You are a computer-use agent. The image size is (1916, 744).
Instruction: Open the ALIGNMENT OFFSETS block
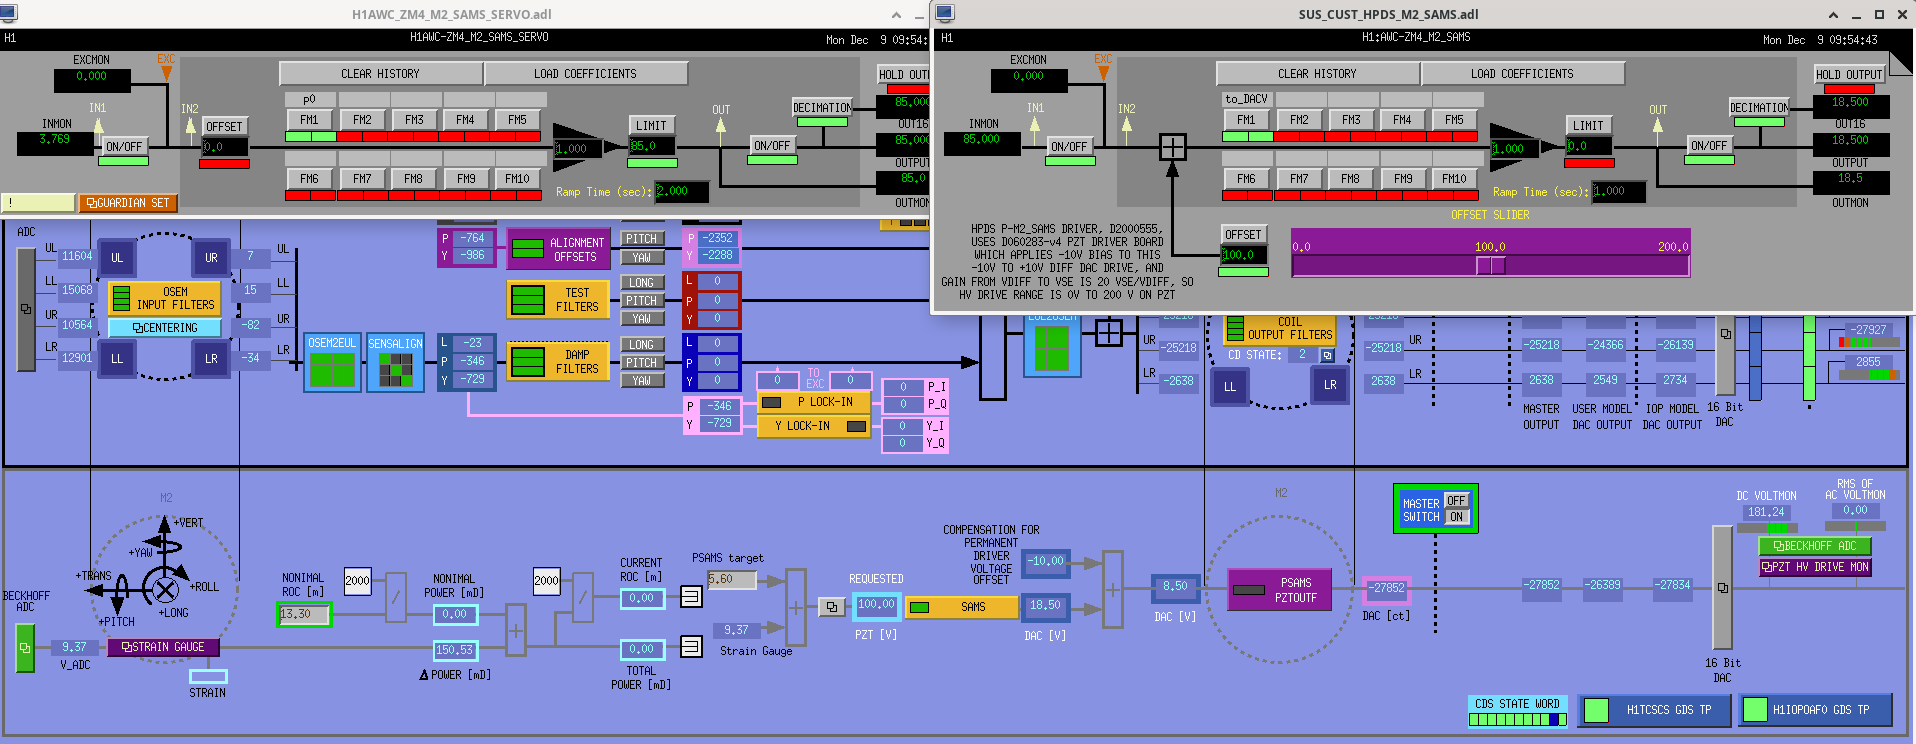pos(558,249)
